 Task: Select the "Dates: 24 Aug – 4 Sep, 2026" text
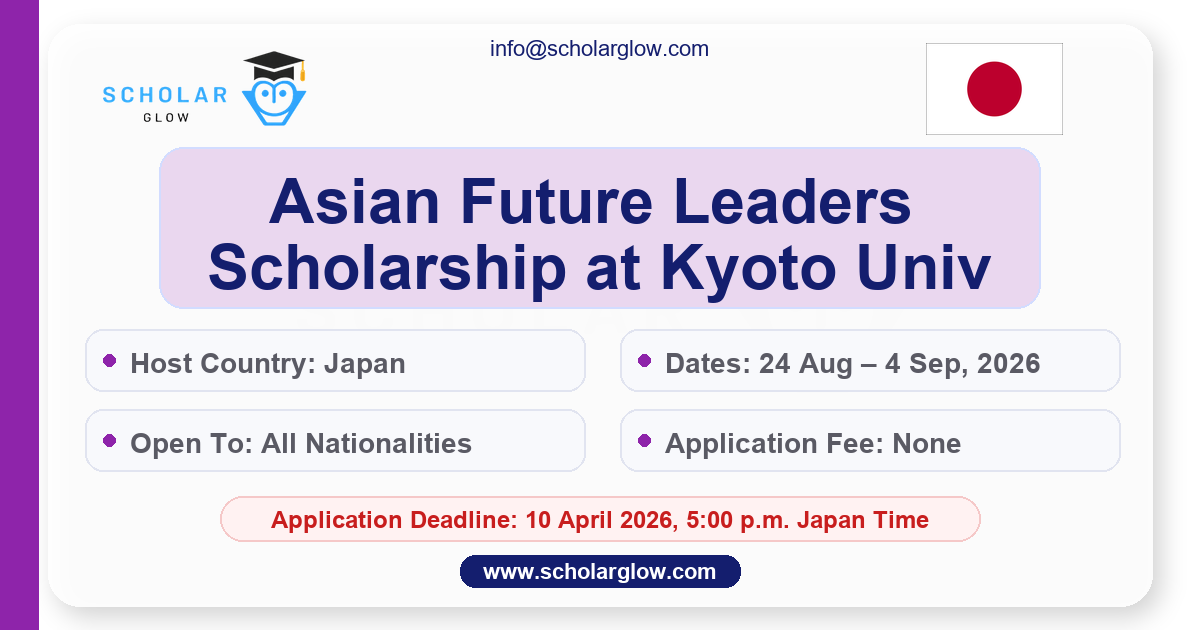point(852,363)
